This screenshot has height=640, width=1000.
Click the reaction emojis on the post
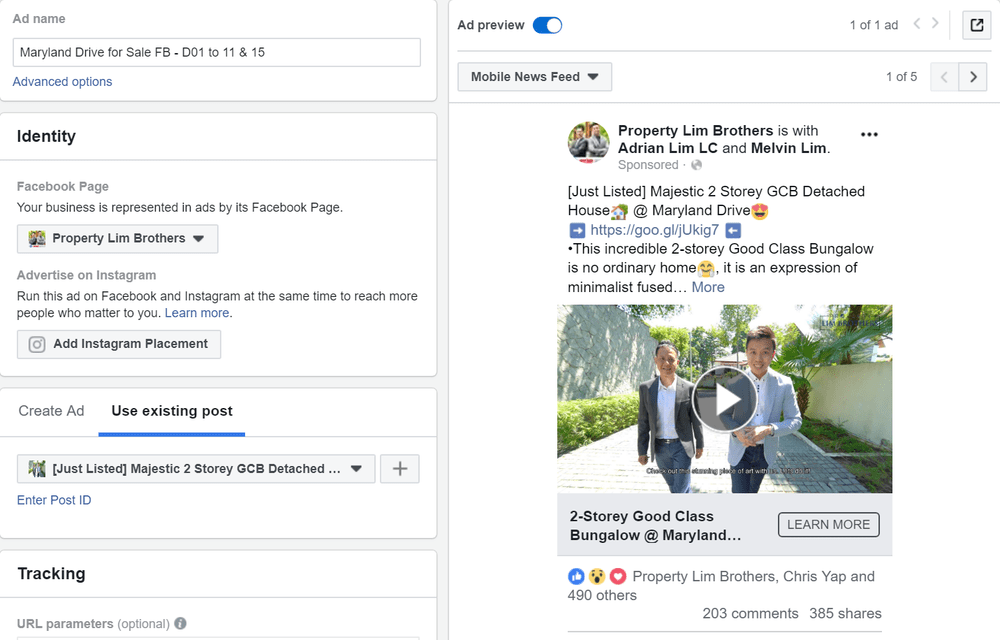click(597, 577)
